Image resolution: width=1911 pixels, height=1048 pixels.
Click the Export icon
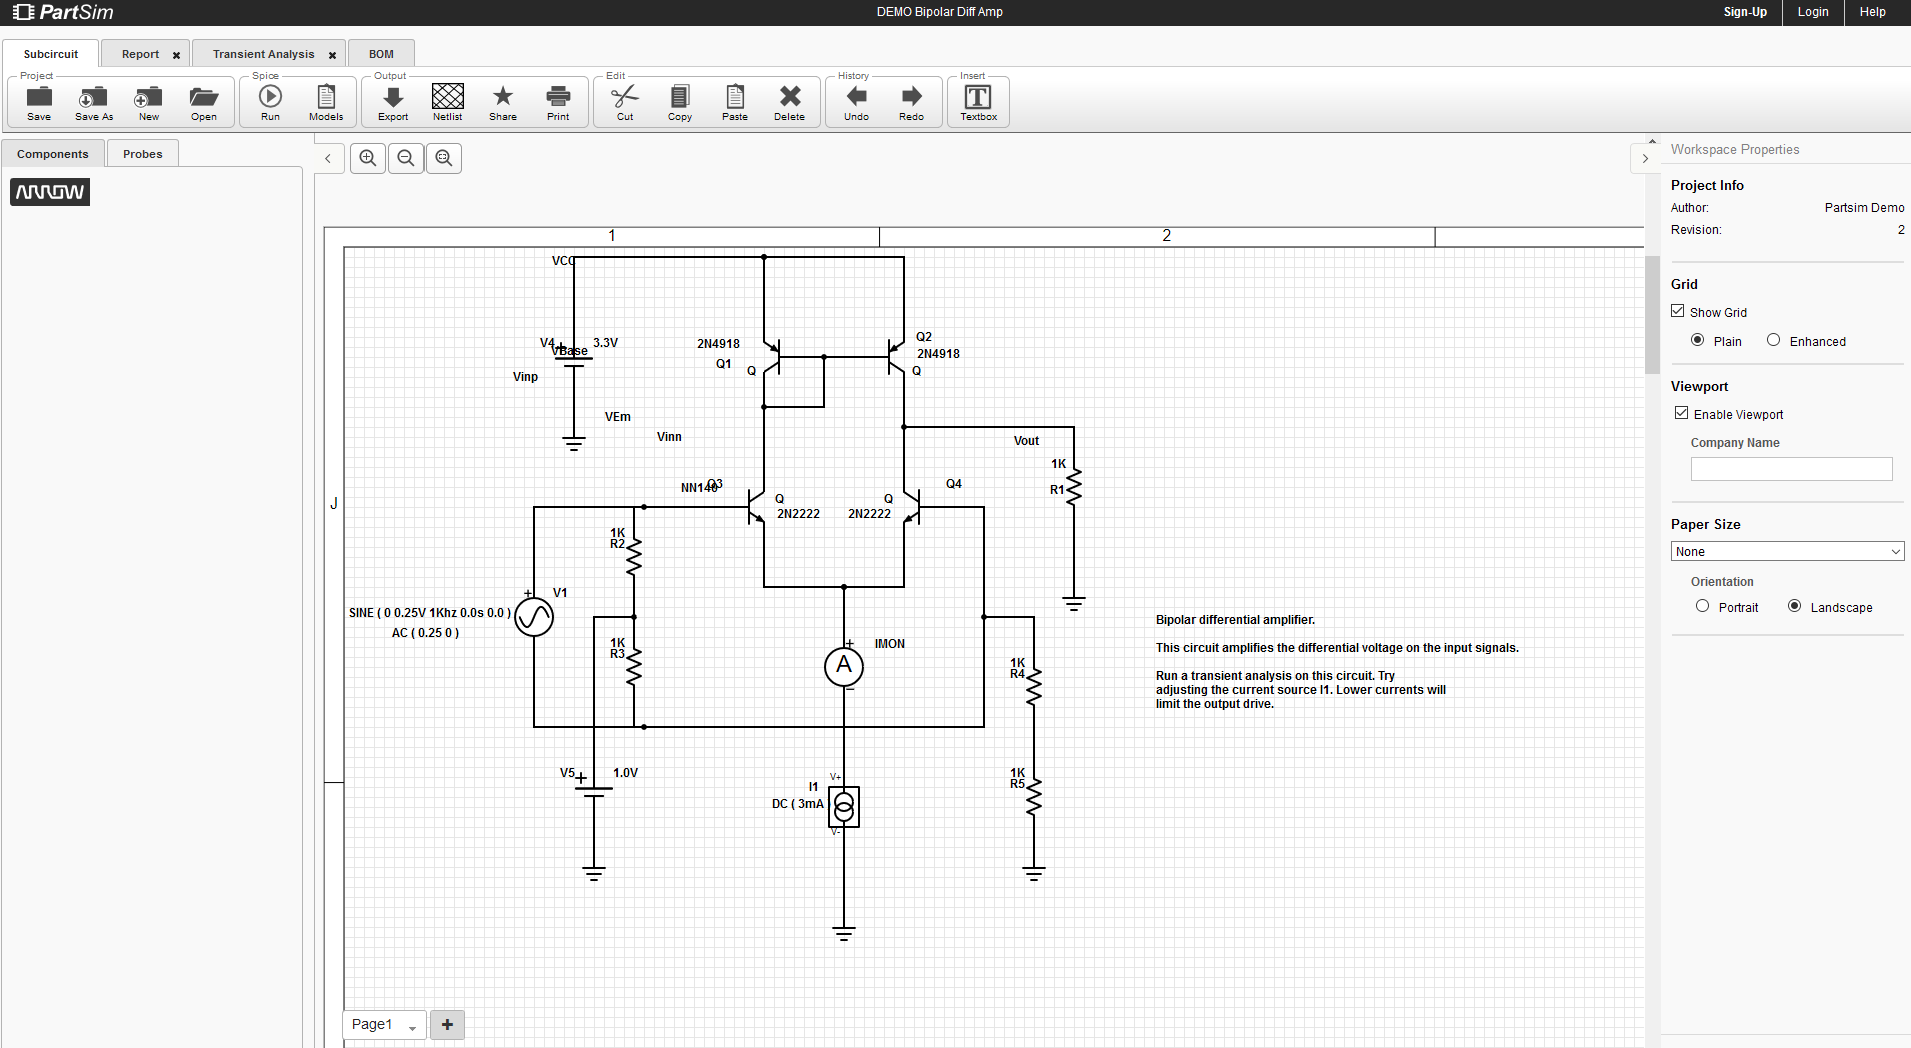393,101
